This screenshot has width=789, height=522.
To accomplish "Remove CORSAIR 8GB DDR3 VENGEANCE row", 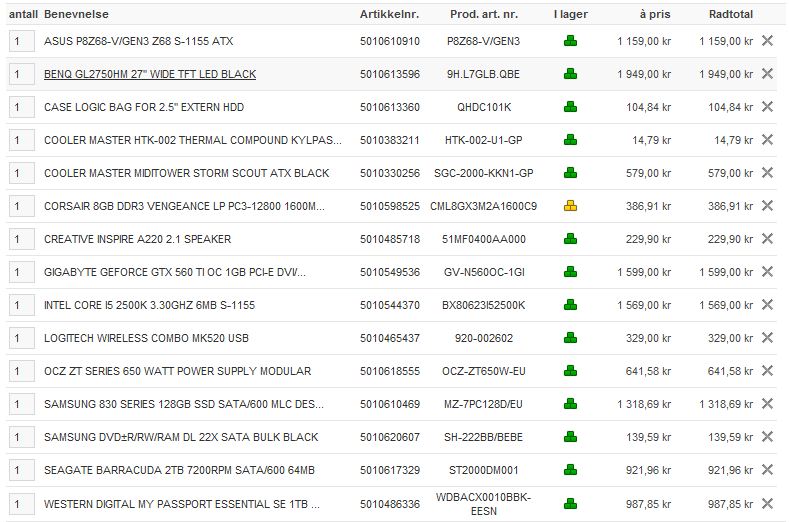I will tap(767, 206).
